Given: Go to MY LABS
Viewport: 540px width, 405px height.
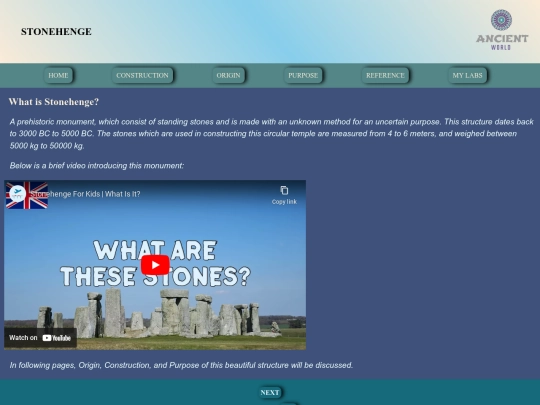Looking at the screenshot, I should pos(467,75).
